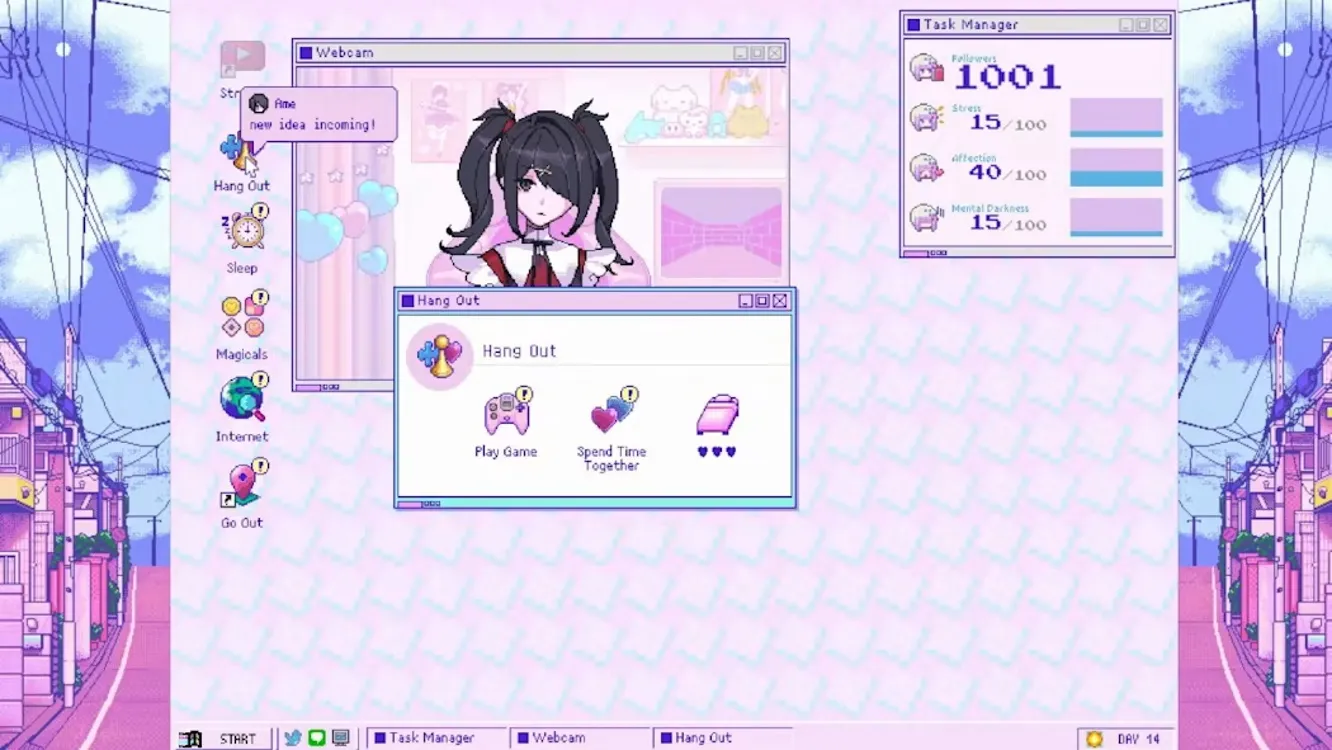Maximize the Hang Out window
This screenshot has width=1332, height=750.
click(x=762, y=301)
